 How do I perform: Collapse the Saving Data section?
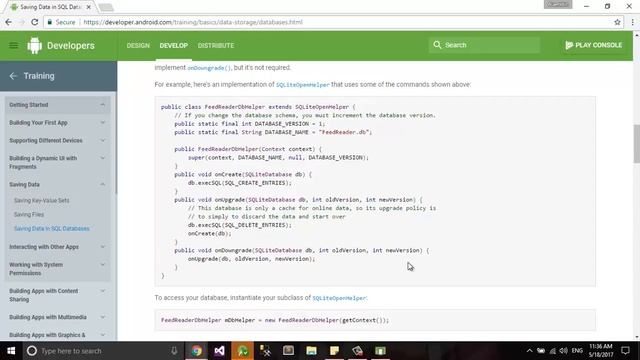(x=58, y=184)
